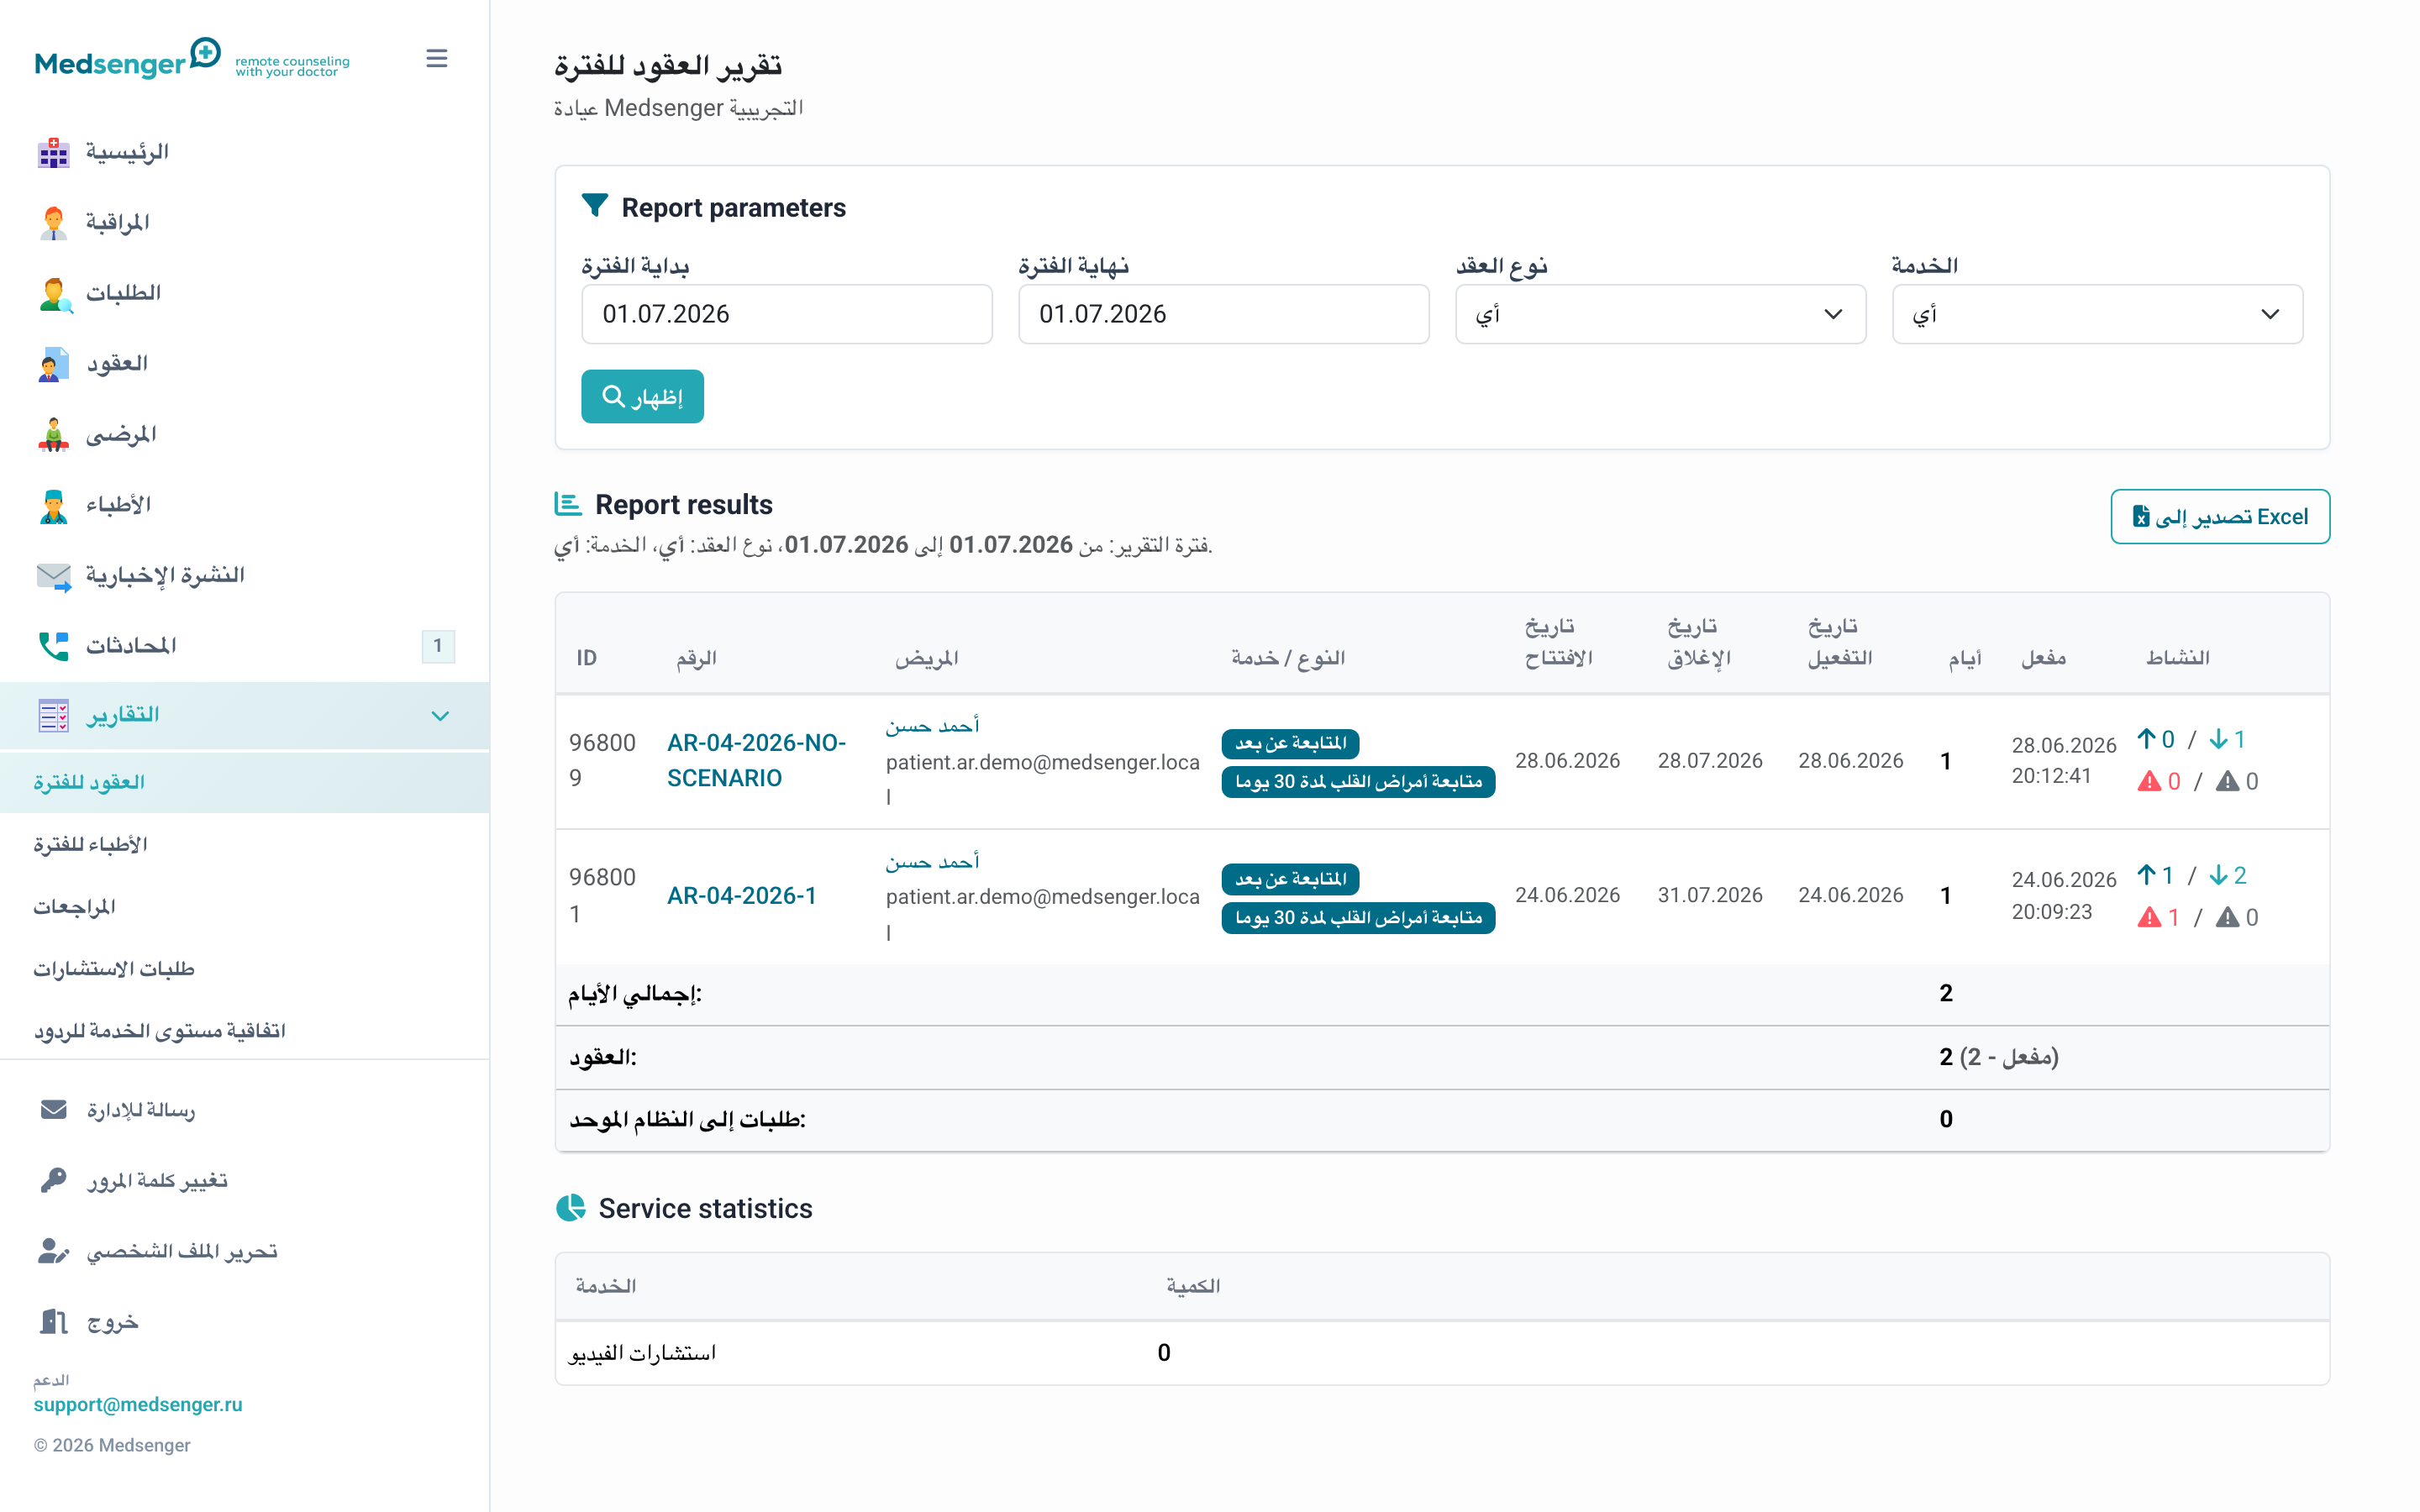Open contract AR-04-2026-NO-SCENARIO link
Screen dimensions: 2420x1512
pyautogui.click(x=756, y=760)
